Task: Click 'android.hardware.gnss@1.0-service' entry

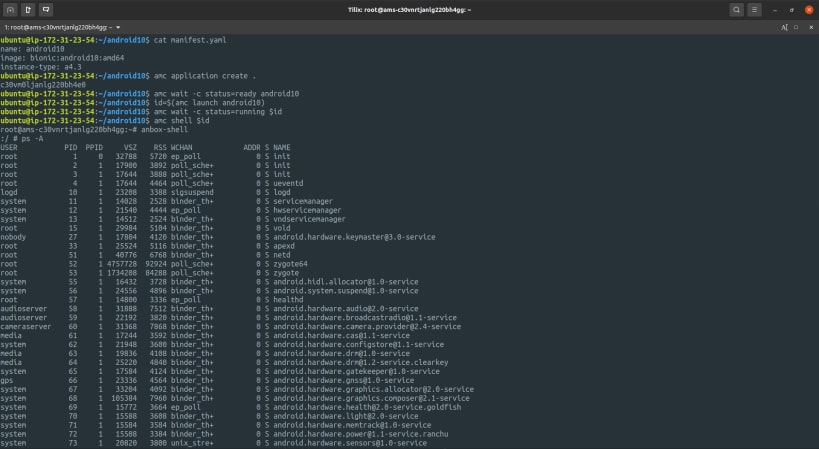Action: tap(344, 380)
